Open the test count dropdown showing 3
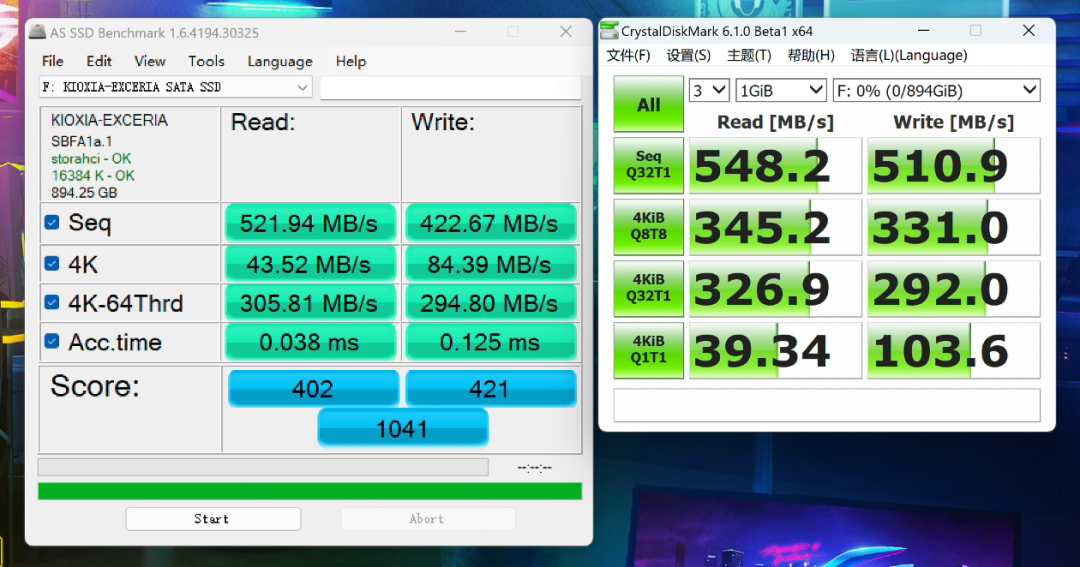Viewport: 1080px width, 567px height. [x=709, y=90]
